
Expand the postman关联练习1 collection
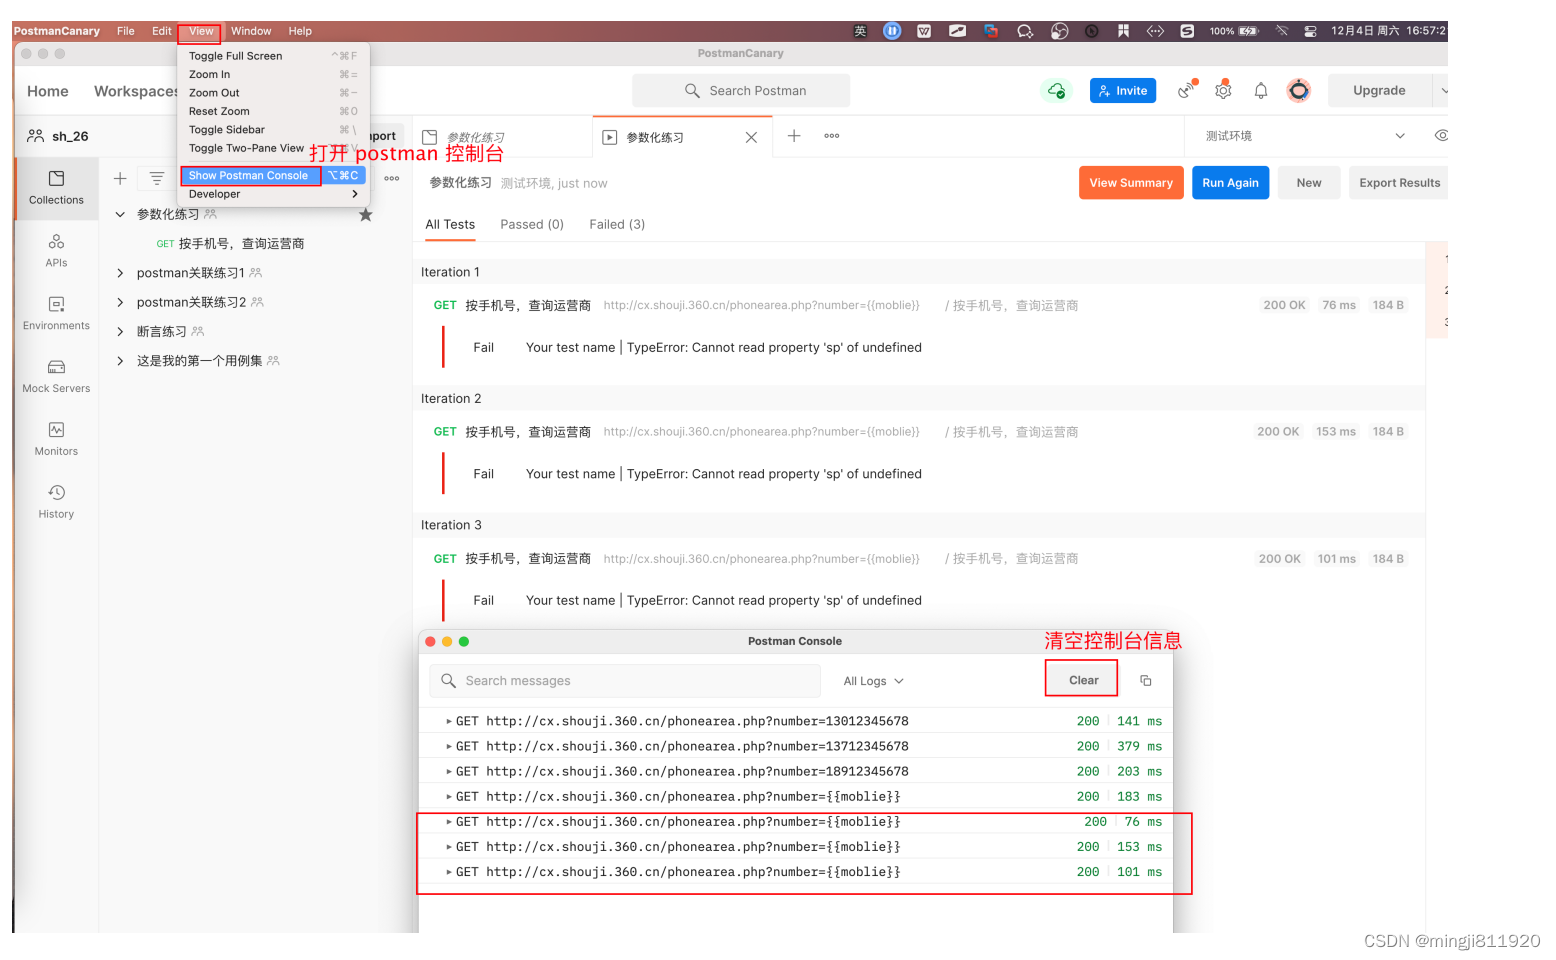coord(120,273)
